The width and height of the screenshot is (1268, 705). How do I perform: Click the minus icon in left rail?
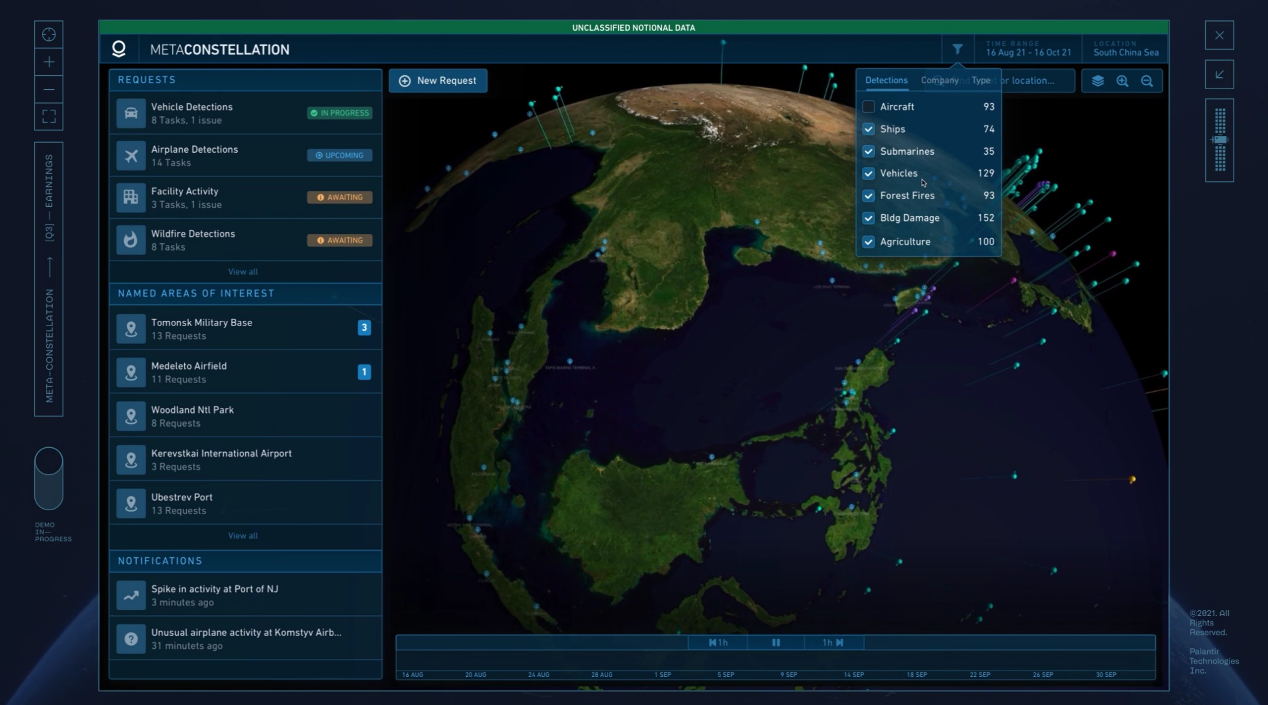point(48,88)
